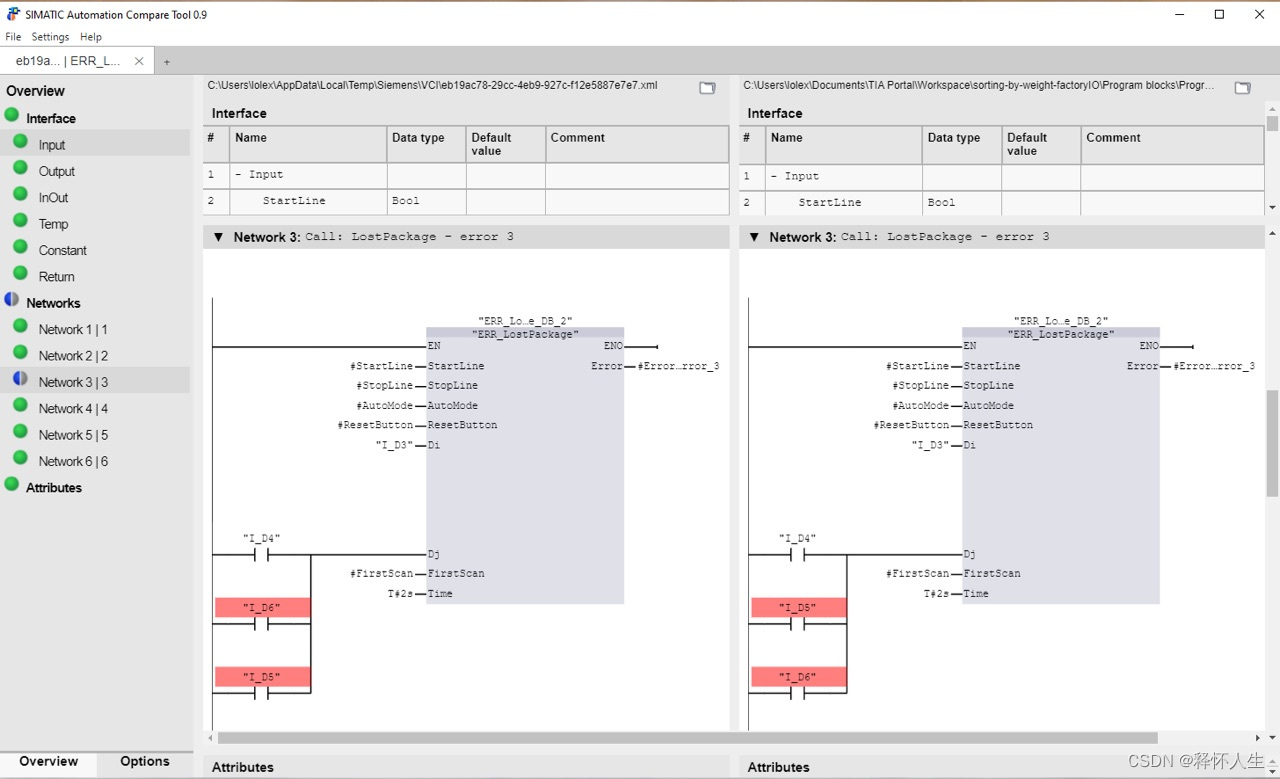Viewport: 1280px width, 779px height.
Task: Switch to the Options bottom tab
Action: [x=145, y=762]
